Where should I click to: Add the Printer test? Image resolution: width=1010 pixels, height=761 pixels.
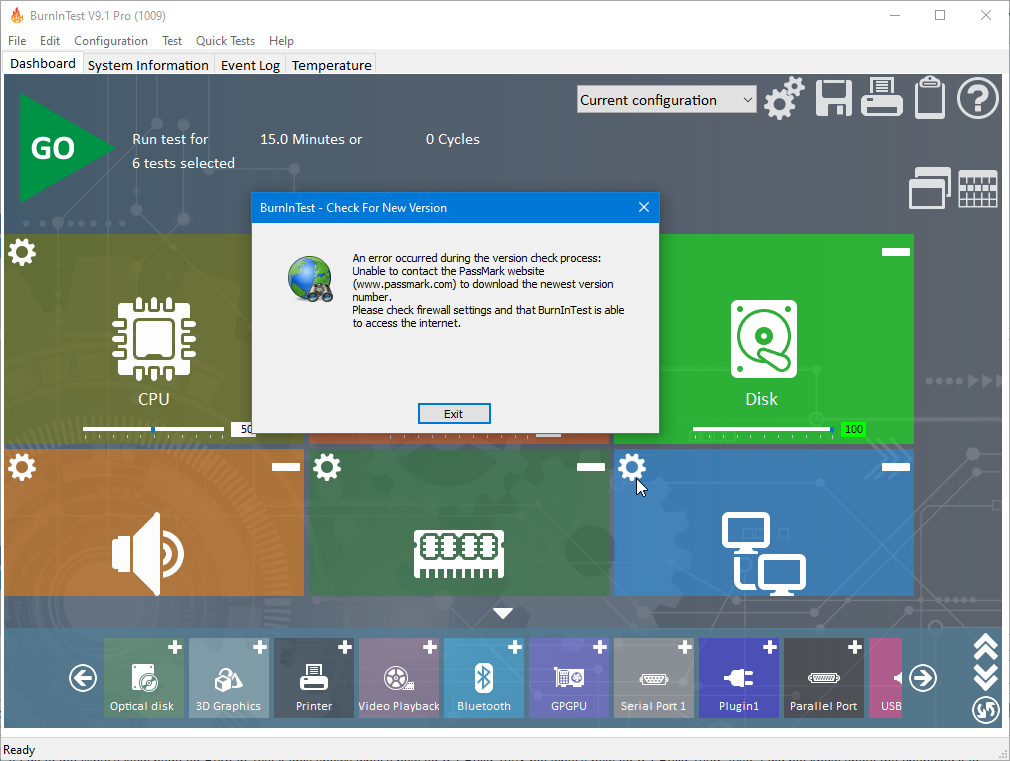pyautogui.click(x=345, y=647)
